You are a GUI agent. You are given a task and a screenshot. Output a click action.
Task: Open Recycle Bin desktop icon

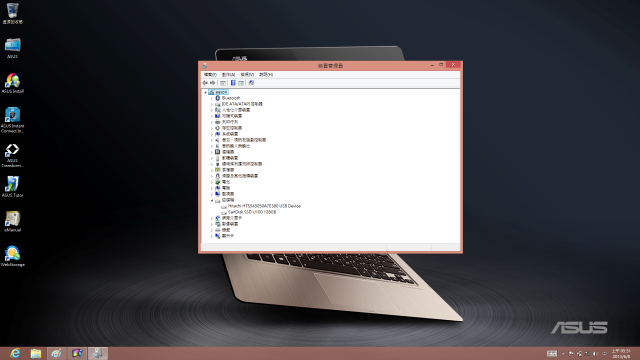13,13
